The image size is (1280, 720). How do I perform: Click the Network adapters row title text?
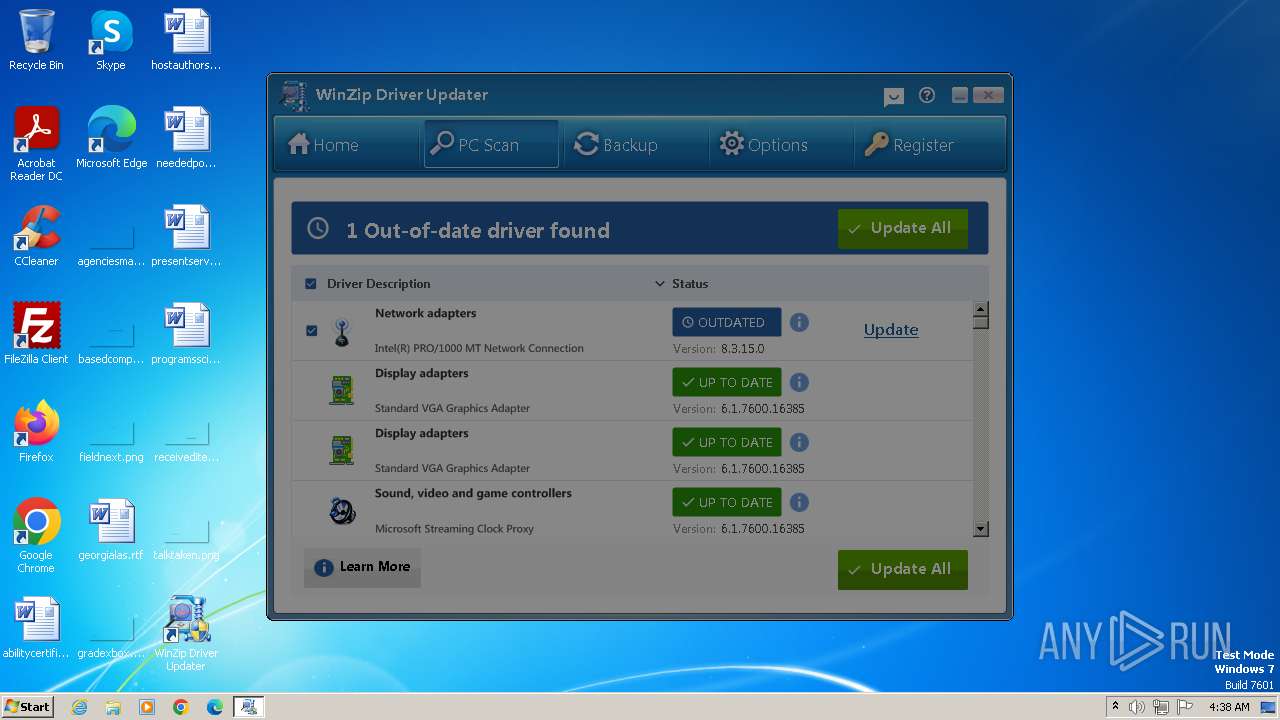425,313
